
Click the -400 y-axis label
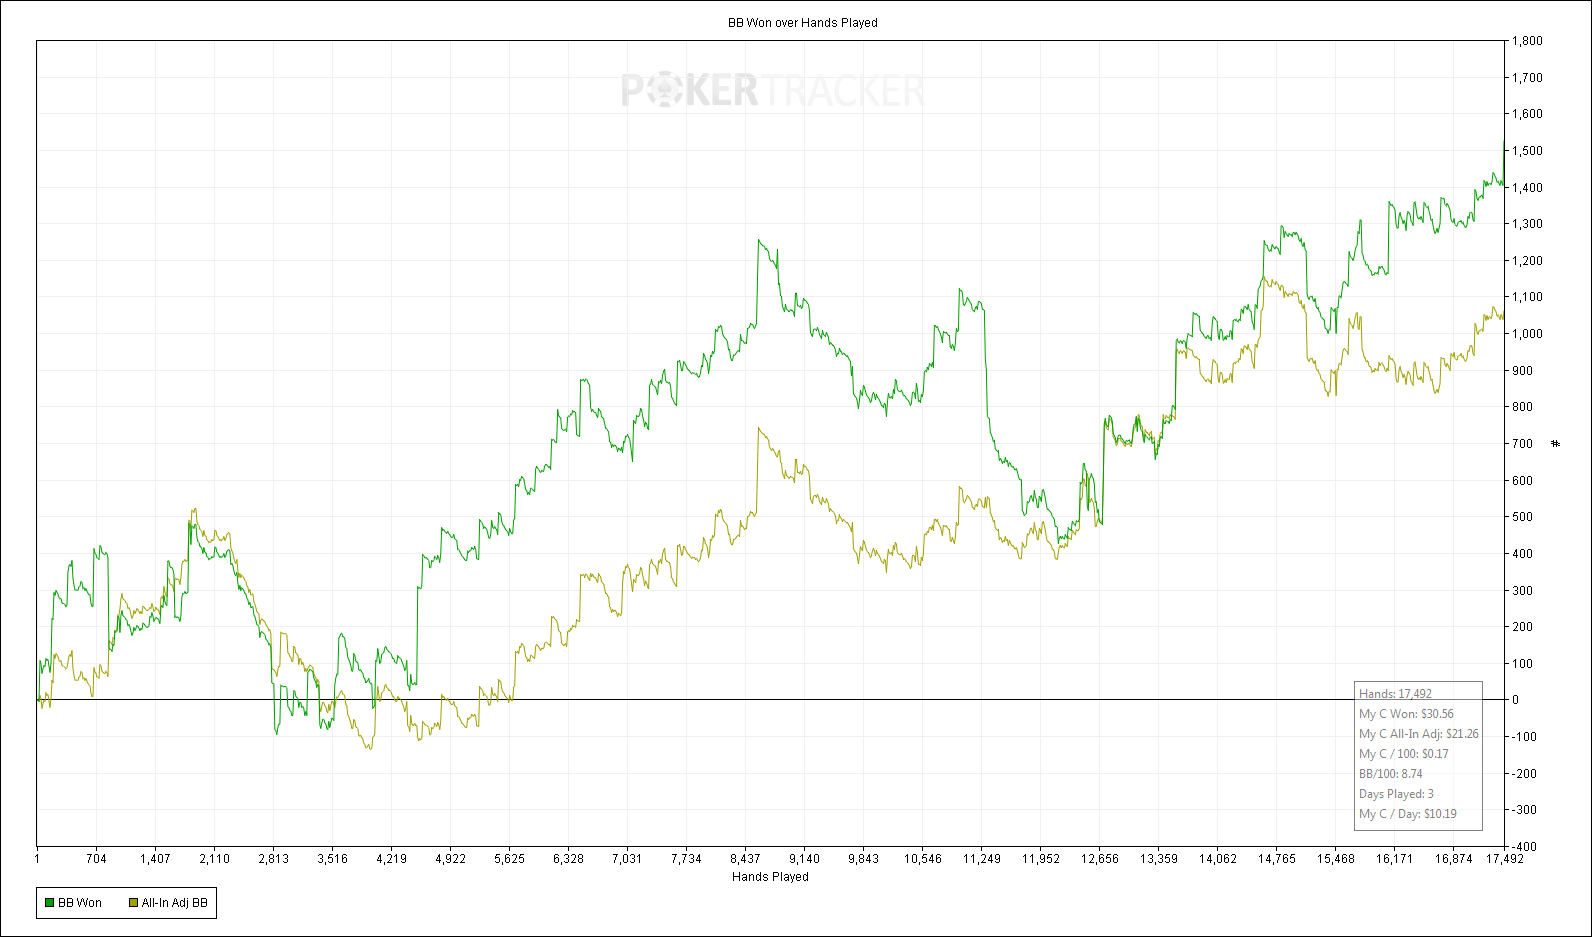point(1524,846)
